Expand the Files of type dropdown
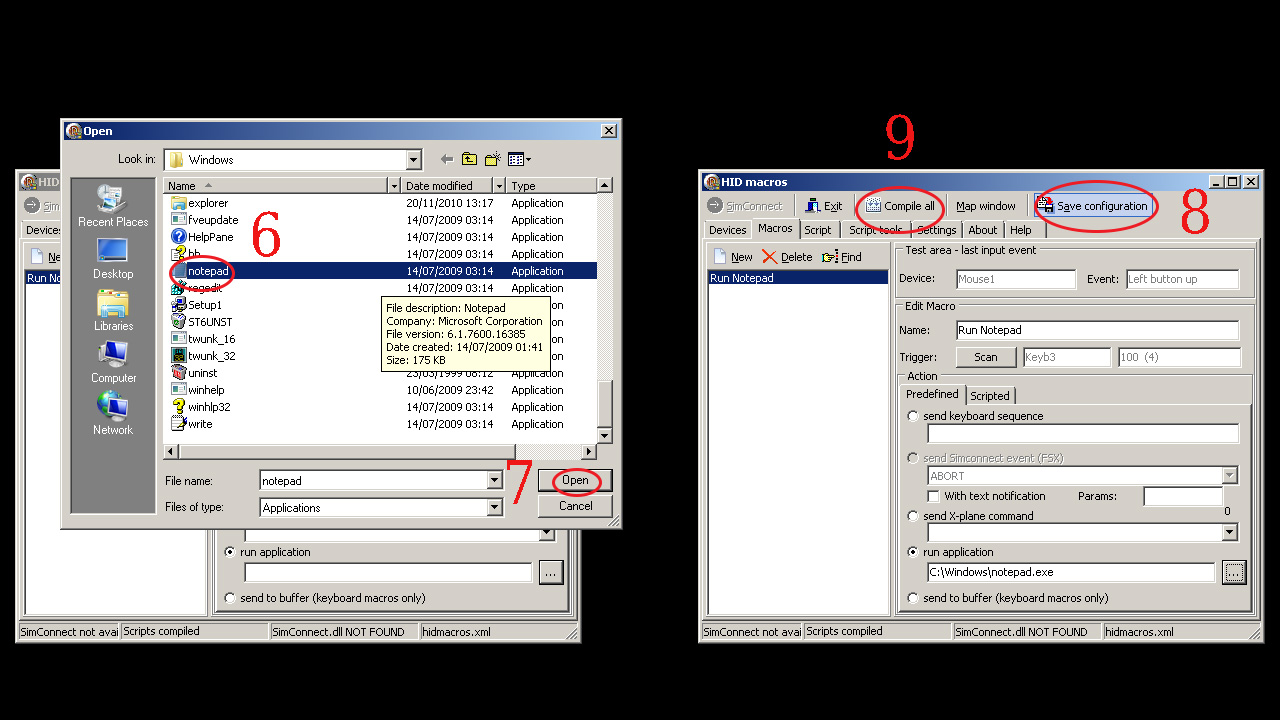The width and height of the screenshot is (1280, 720). 494,508
